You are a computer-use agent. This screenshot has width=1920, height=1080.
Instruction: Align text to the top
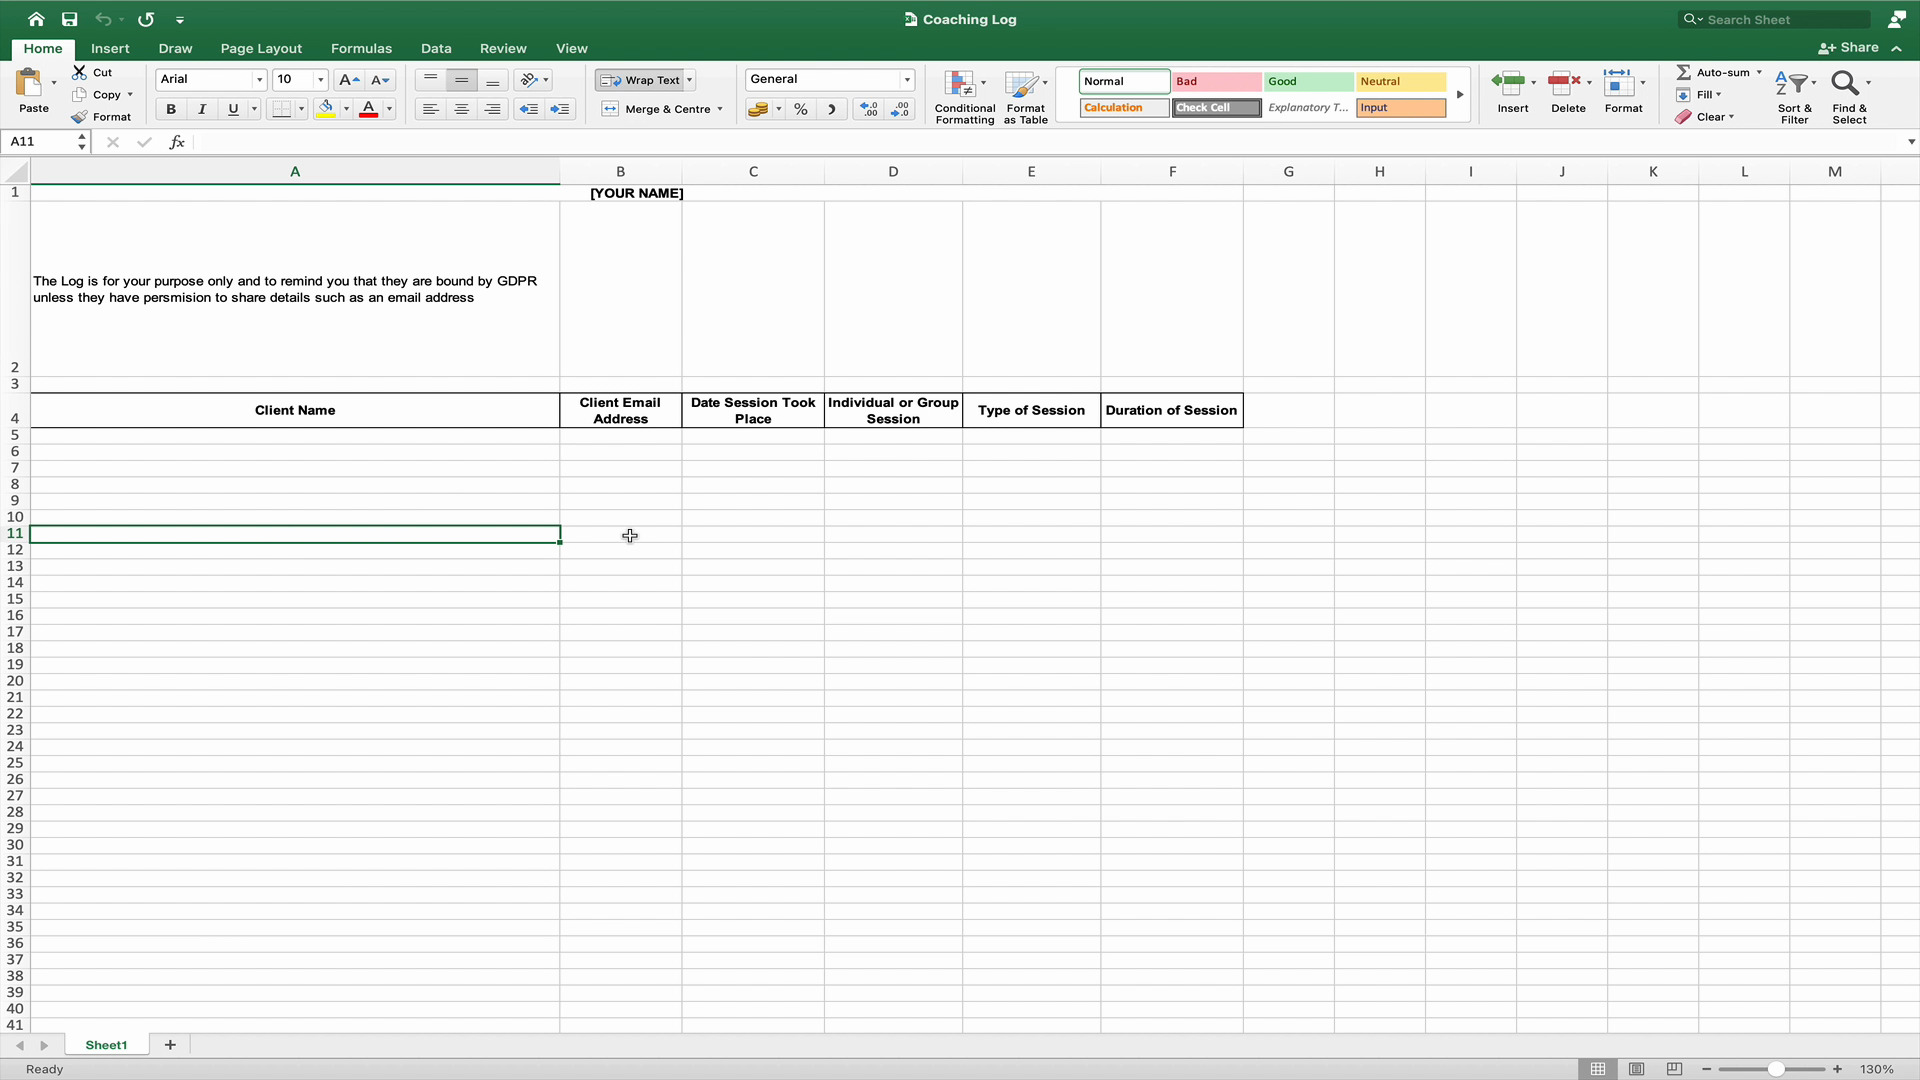tap(431, 80)
